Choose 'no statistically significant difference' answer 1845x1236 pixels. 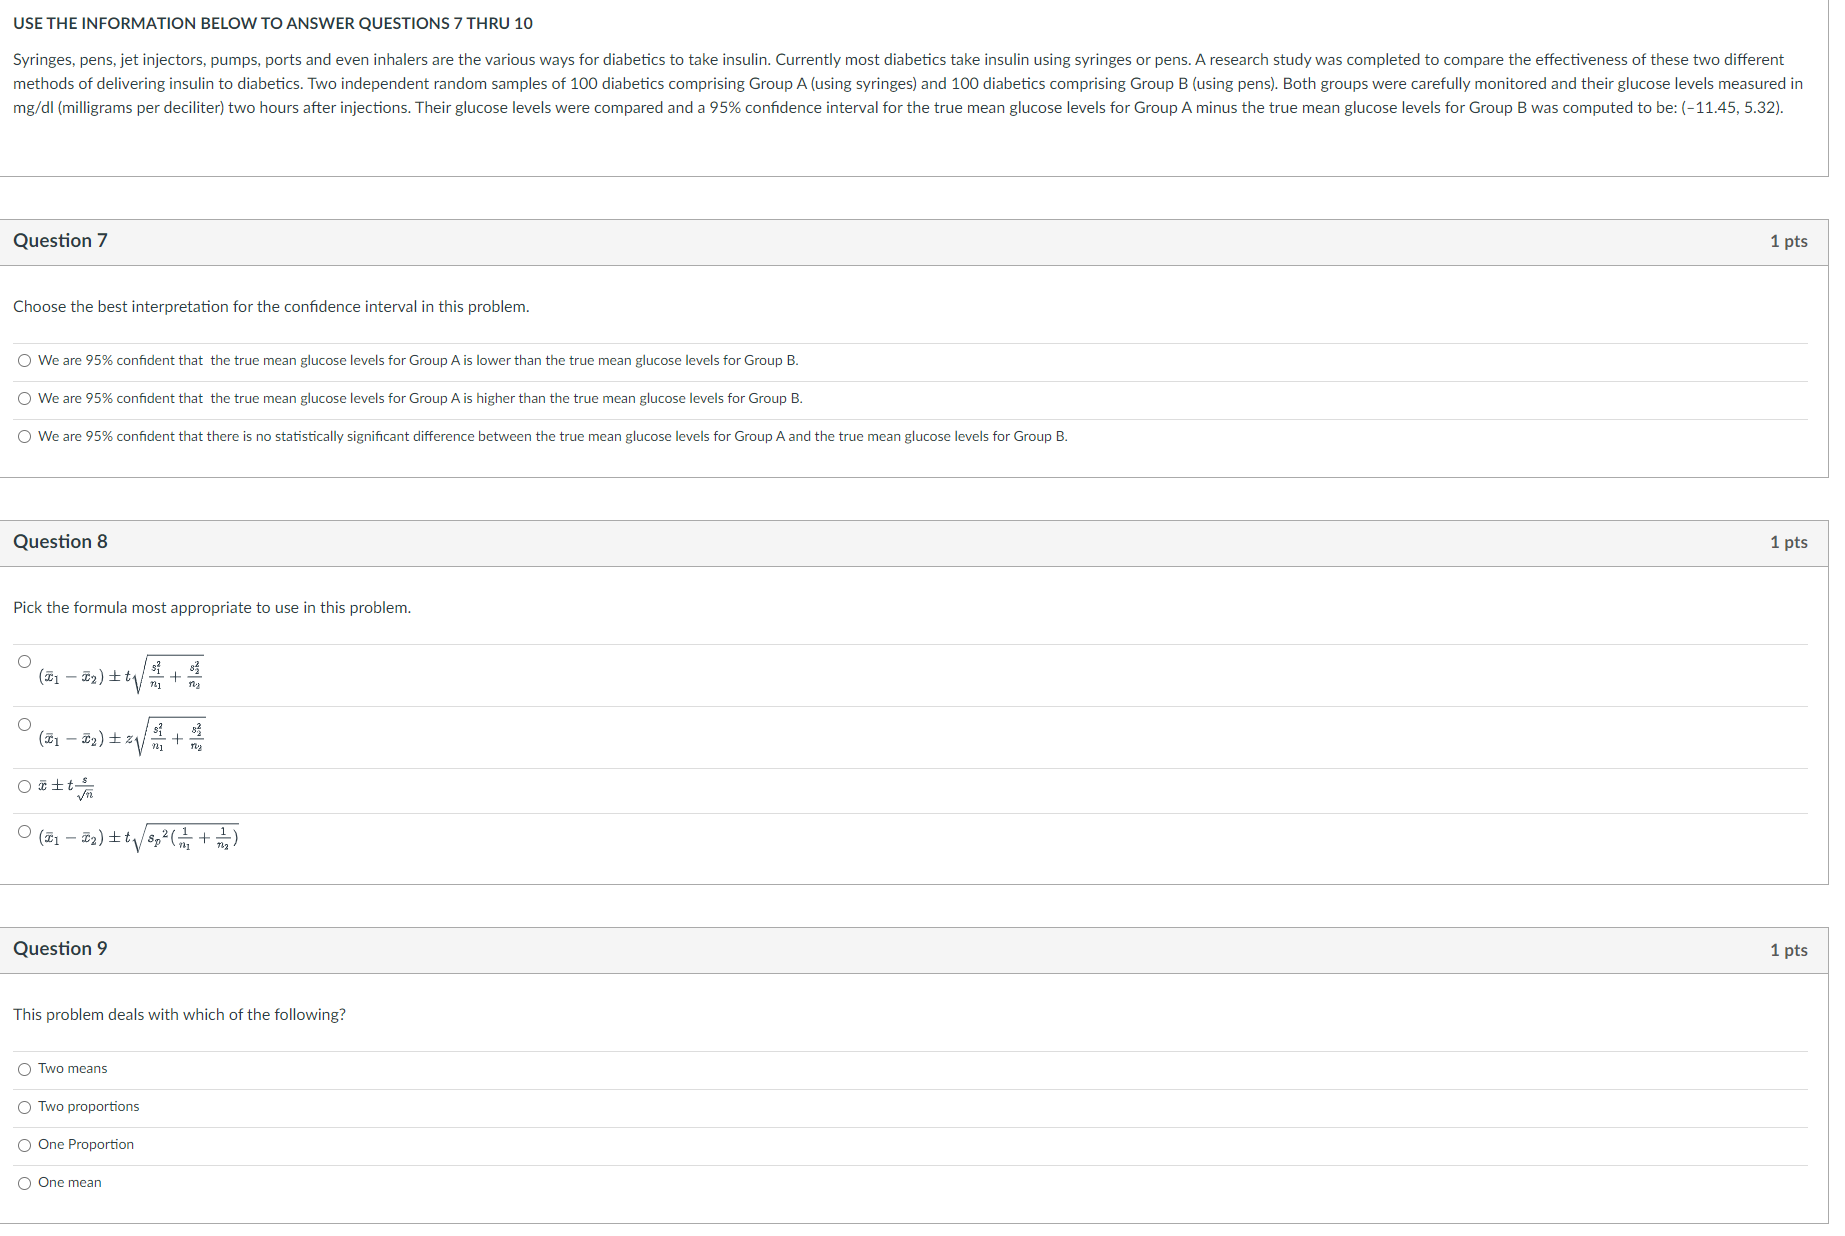pyautogui.click(x=25, y=437)
